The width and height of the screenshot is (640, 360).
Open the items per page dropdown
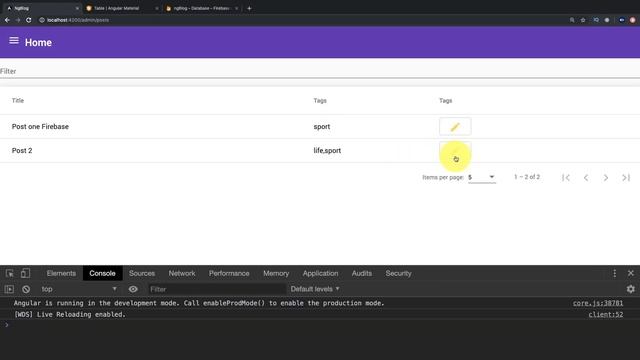pos(482,177)
